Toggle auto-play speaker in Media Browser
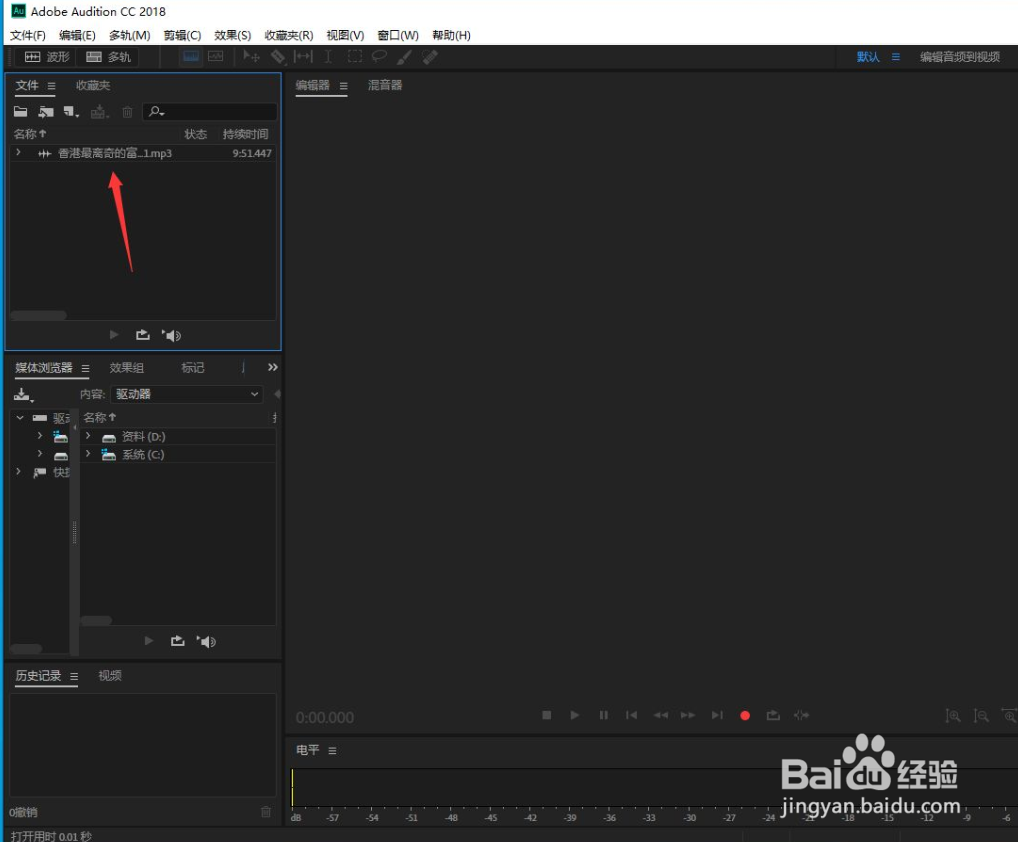Viewport: 1018px width, 842px height. [206, 641]
